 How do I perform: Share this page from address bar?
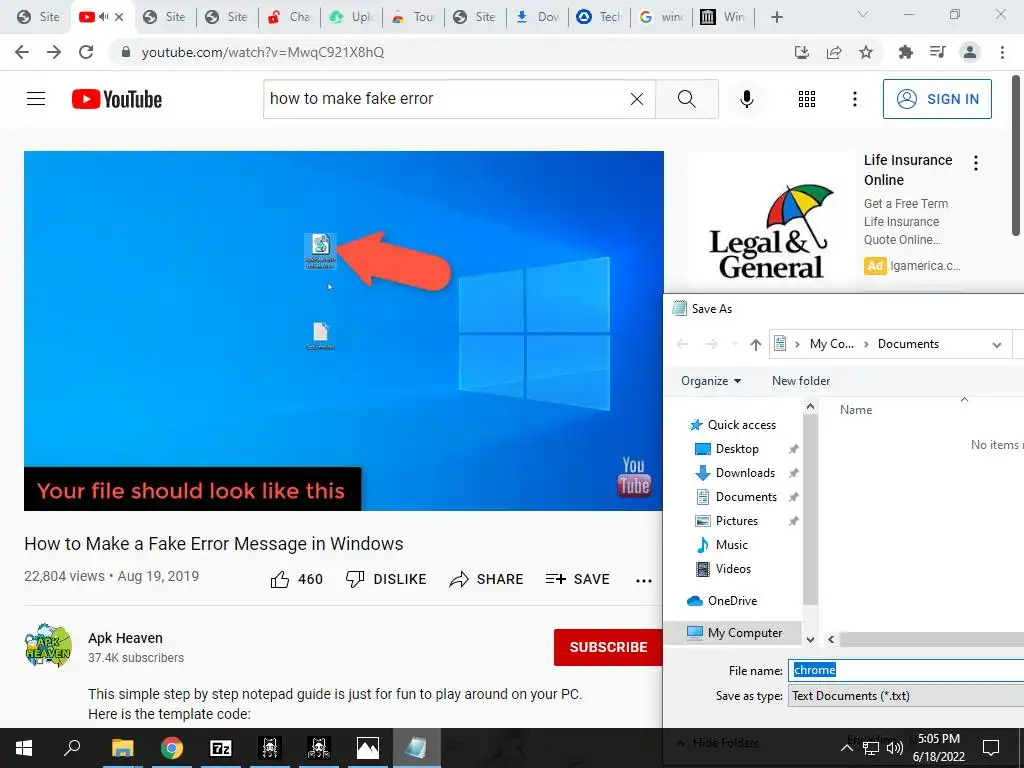[x=834, y=52]
